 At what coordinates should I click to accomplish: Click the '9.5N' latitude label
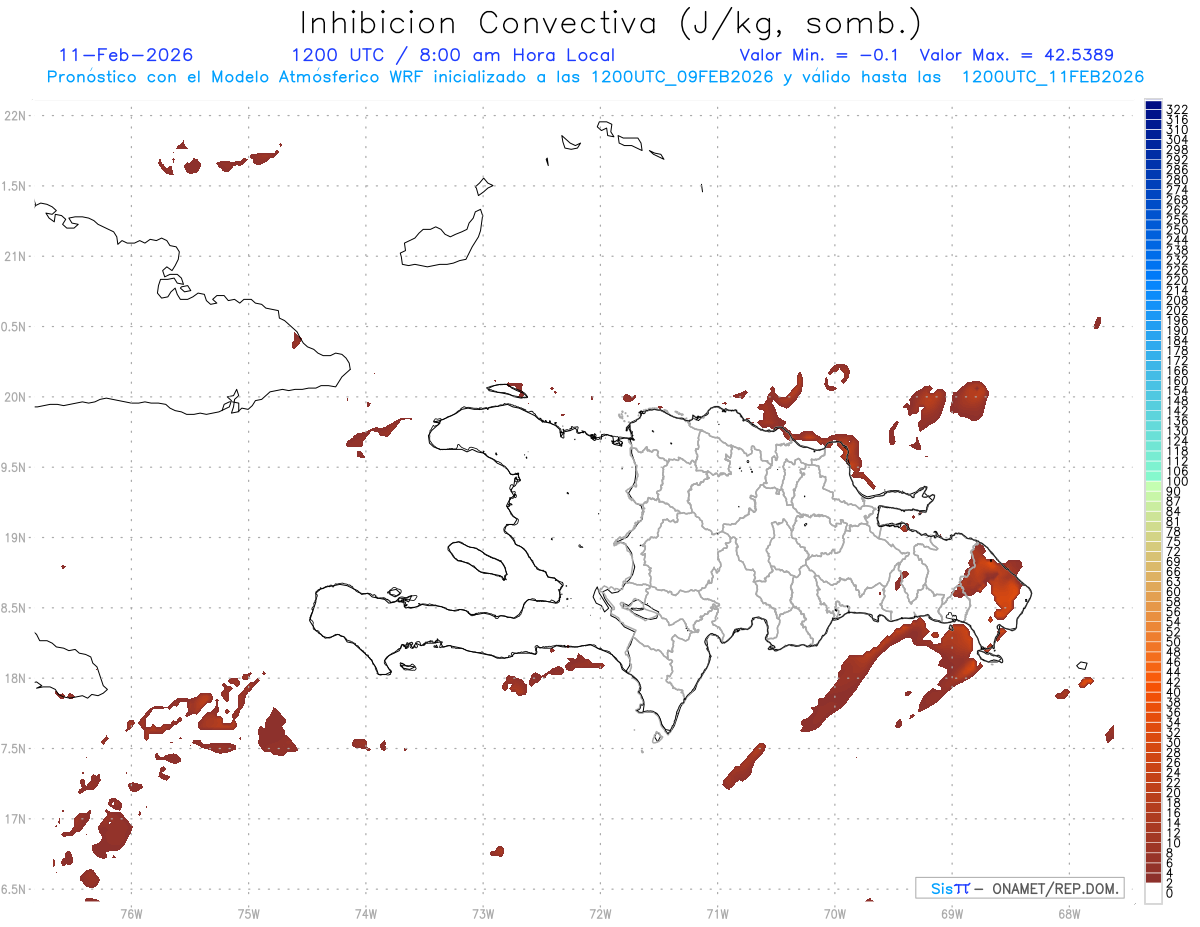(x=15, y=467)
